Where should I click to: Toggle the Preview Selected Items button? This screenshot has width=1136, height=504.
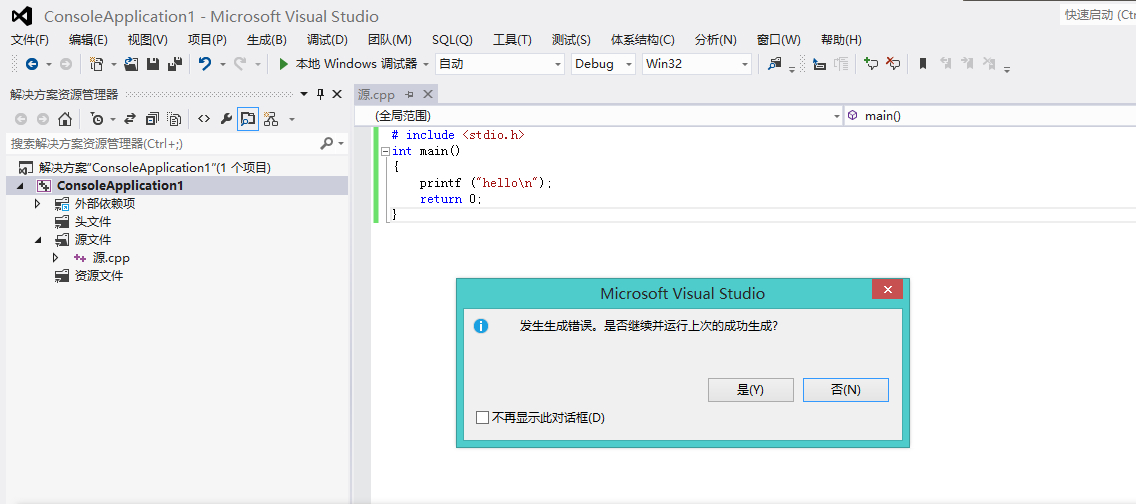pos(248,119)
